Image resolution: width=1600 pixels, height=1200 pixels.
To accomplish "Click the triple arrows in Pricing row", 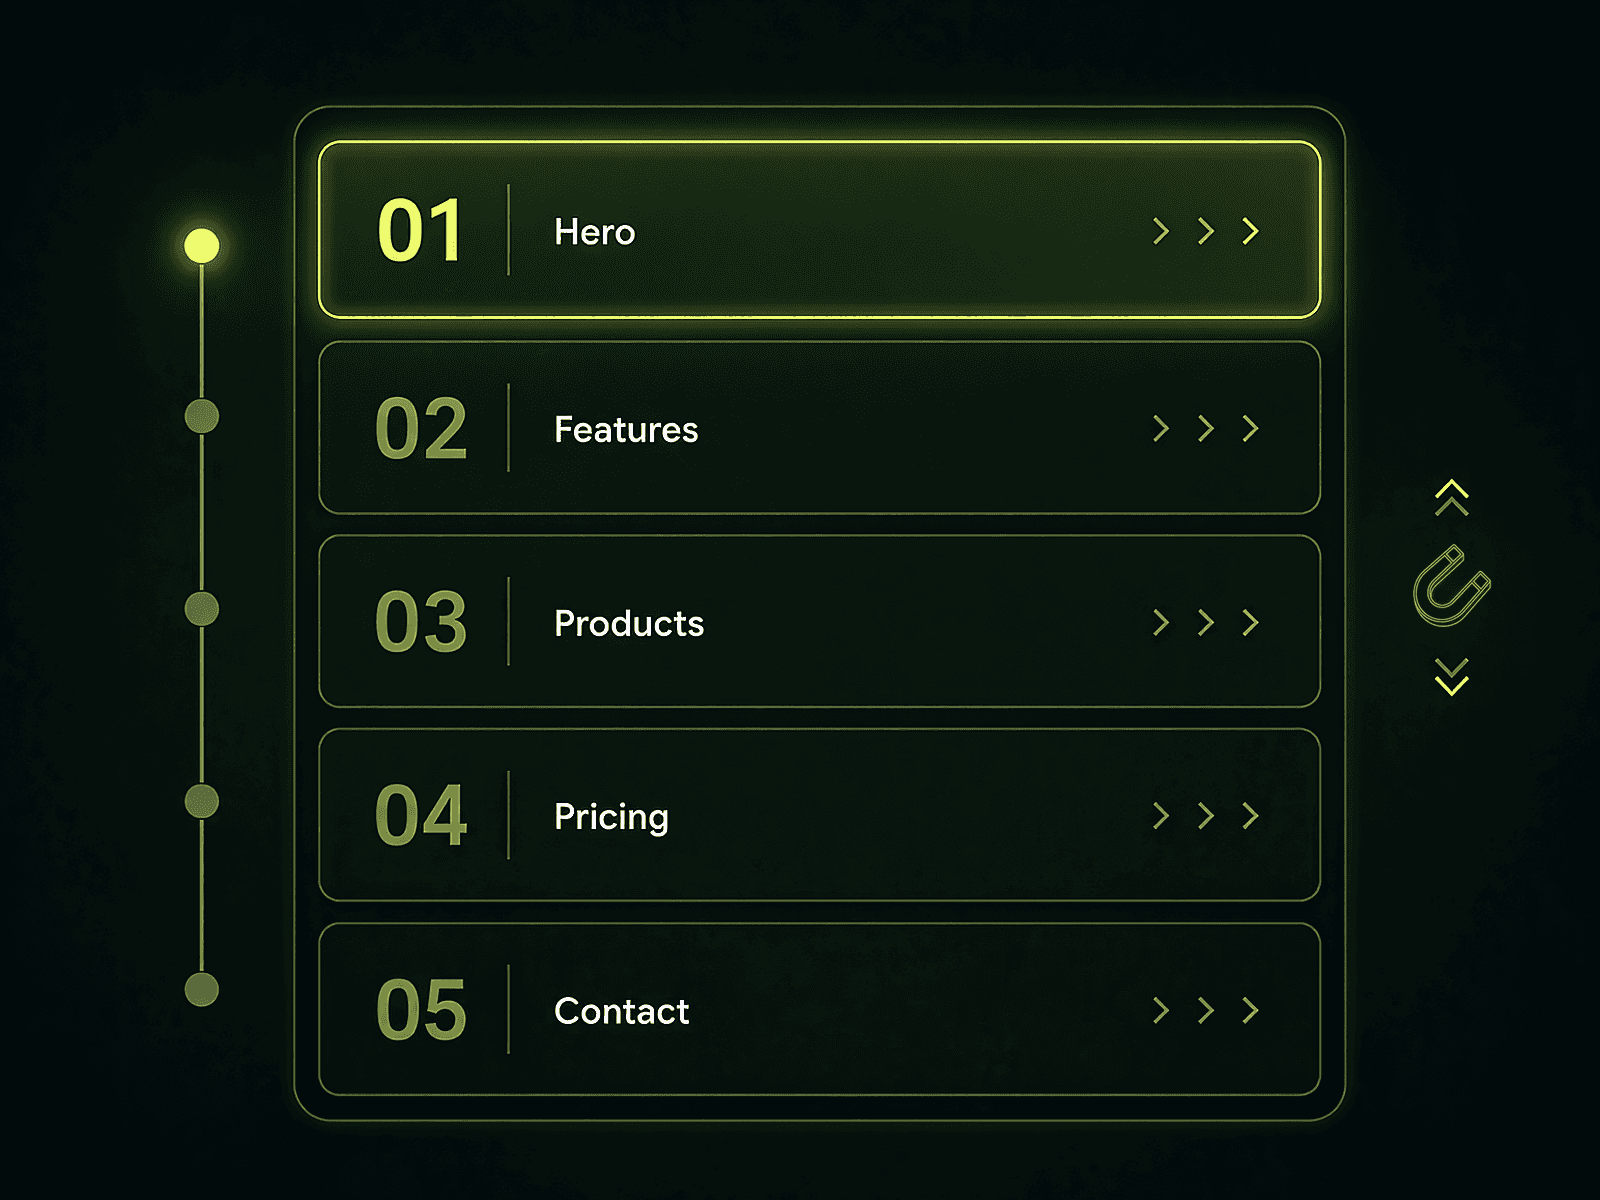I will (1206, 816).
